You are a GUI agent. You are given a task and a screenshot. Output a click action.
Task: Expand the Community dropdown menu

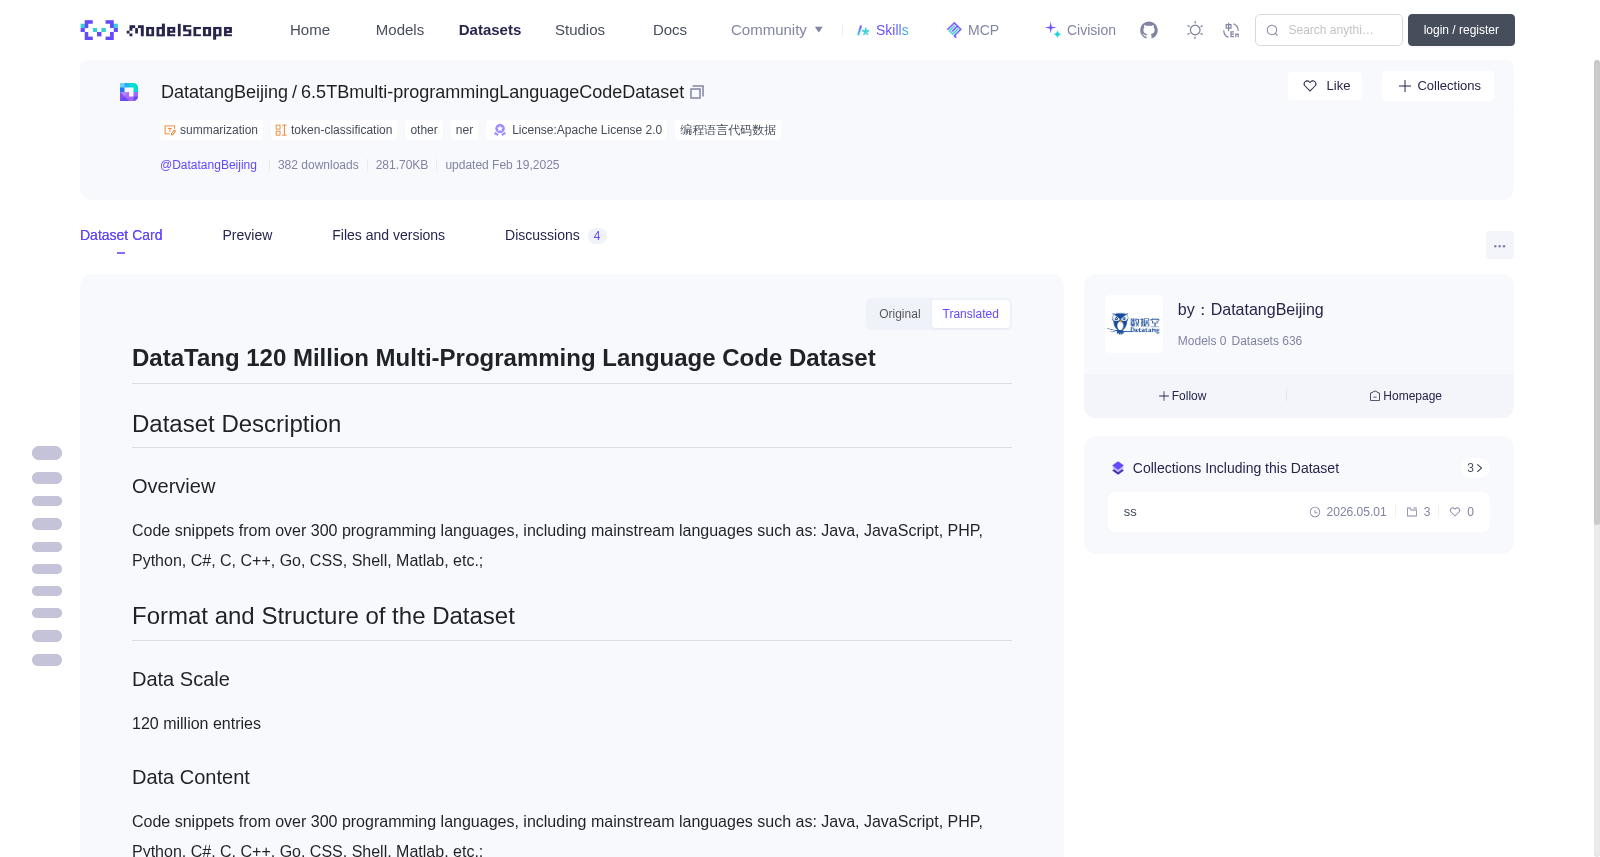pos(777,30)
